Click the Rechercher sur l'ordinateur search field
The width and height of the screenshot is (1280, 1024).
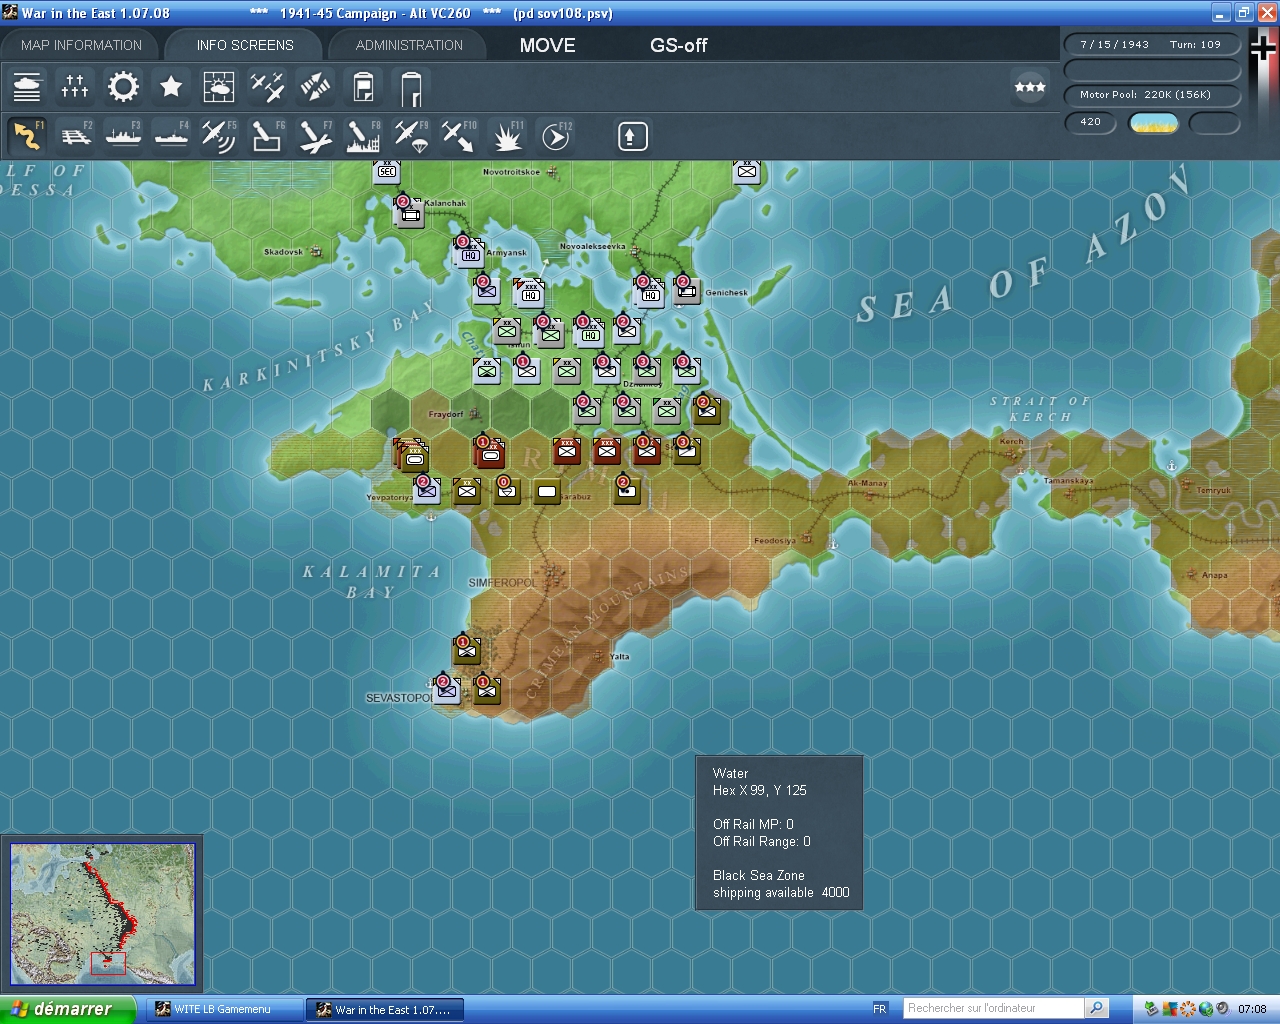click(992, 1008)
